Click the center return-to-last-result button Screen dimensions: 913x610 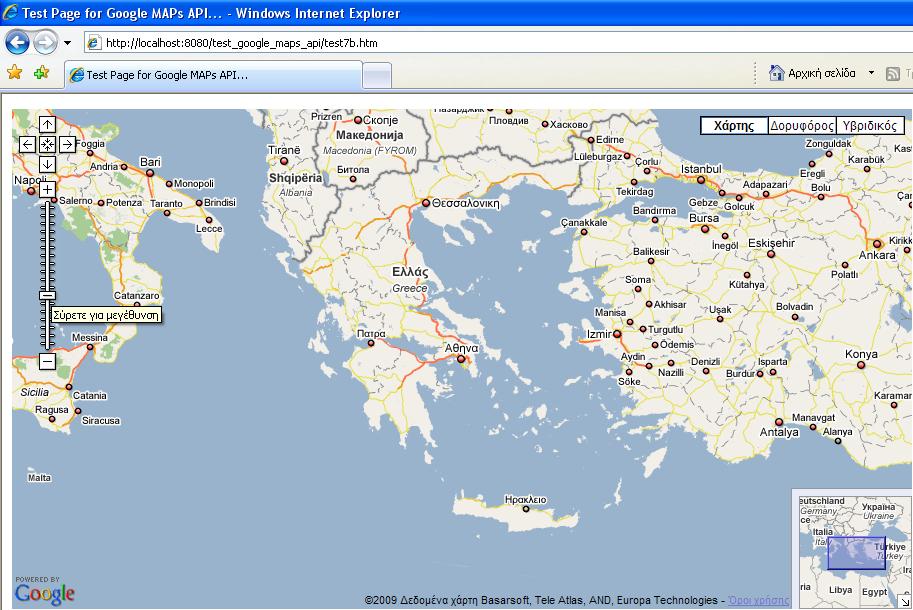point(47,144)
